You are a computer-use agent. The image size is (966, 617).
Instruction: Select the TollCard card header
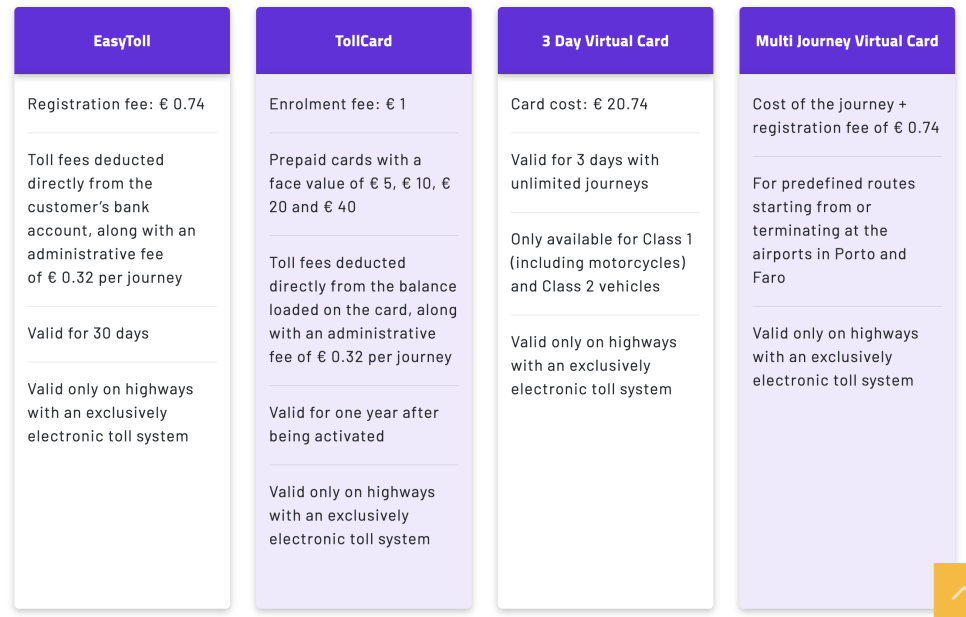pyautogui.click(x=363, y=41)
